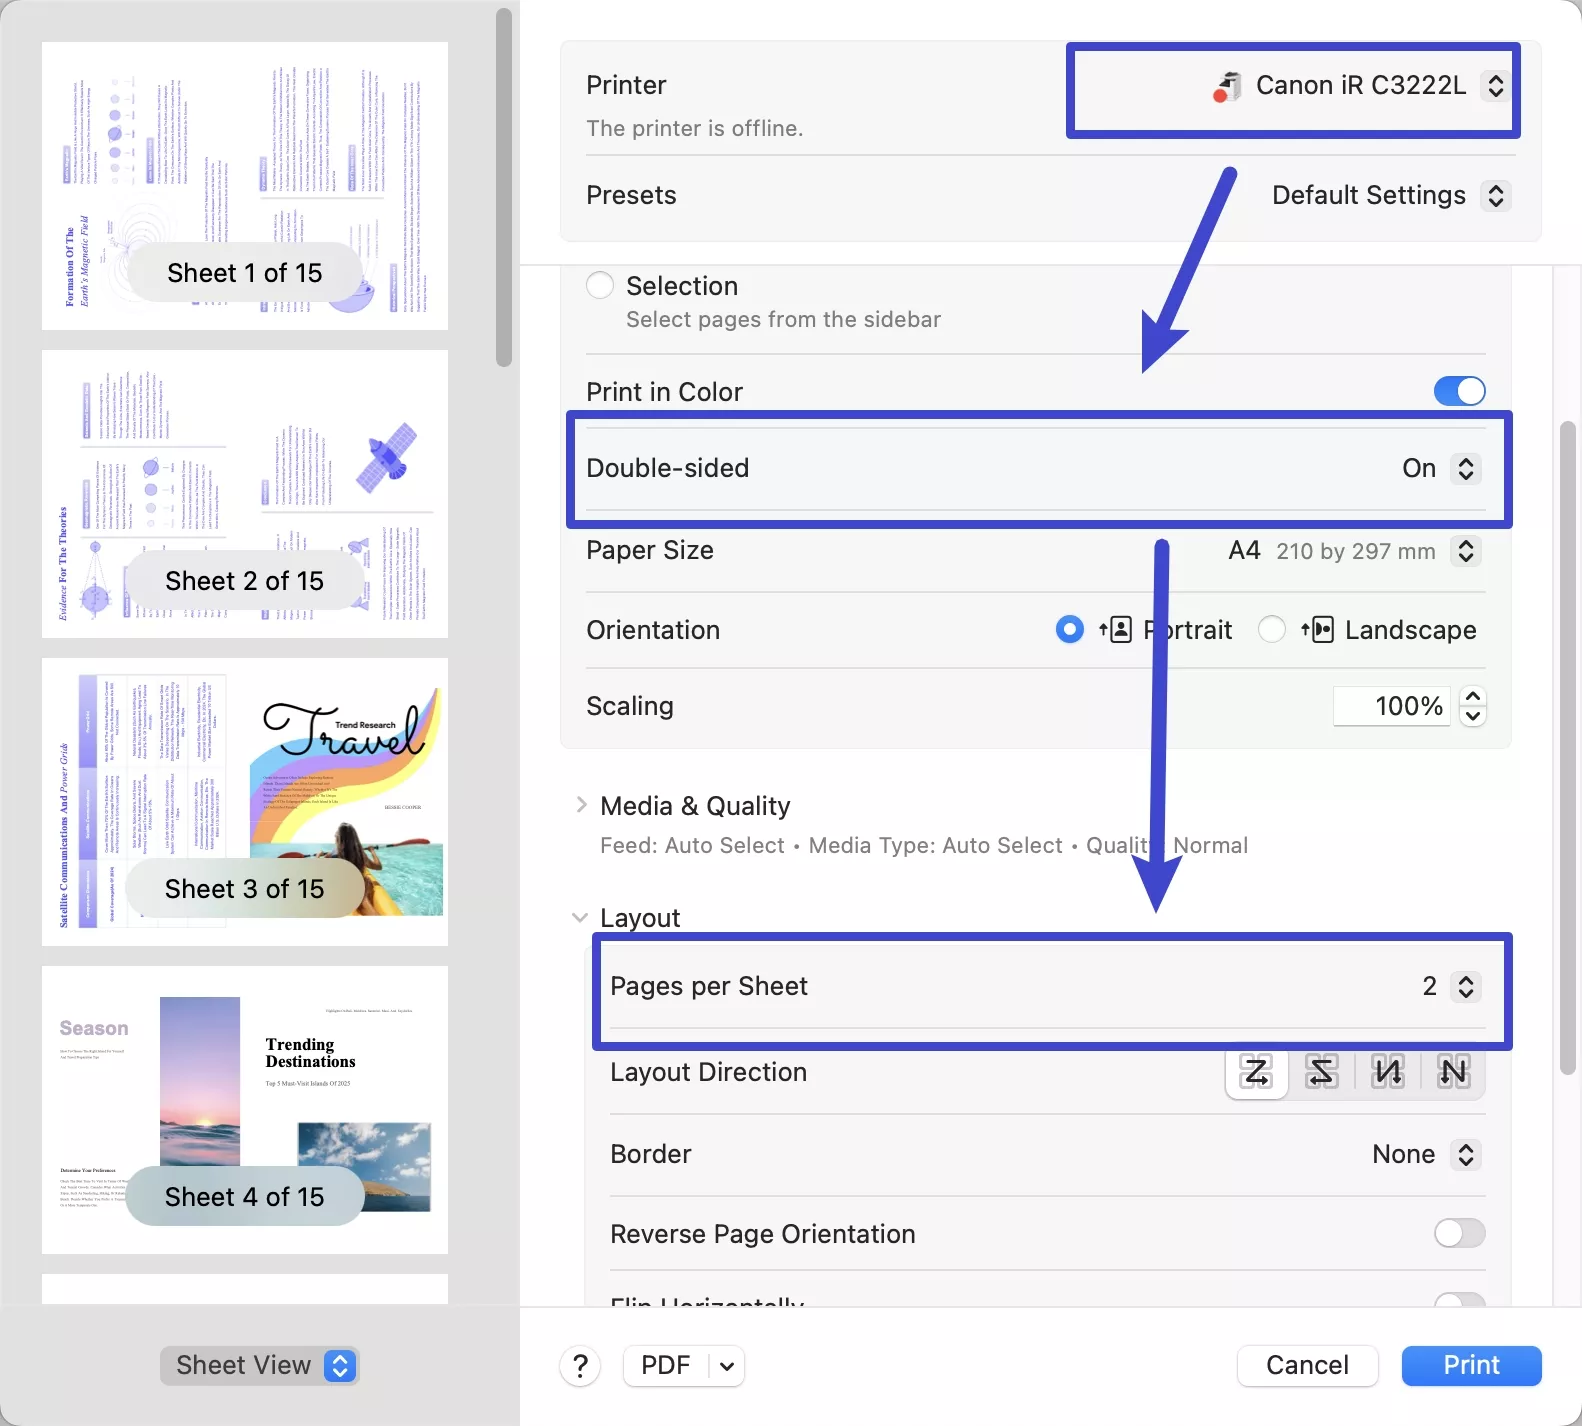Pick the third layout direction icon
Viewport: 1582px width, 1426px height.
(x=1387, y=1072)
